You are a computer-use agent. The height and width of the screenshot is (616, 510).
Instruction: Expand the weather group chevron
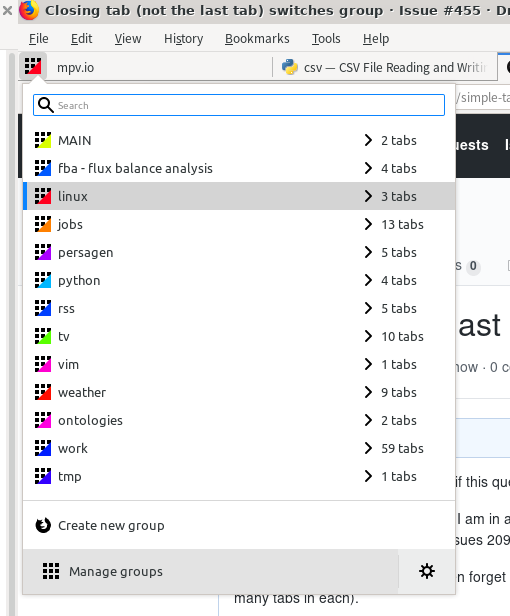[x=368, y=392]
